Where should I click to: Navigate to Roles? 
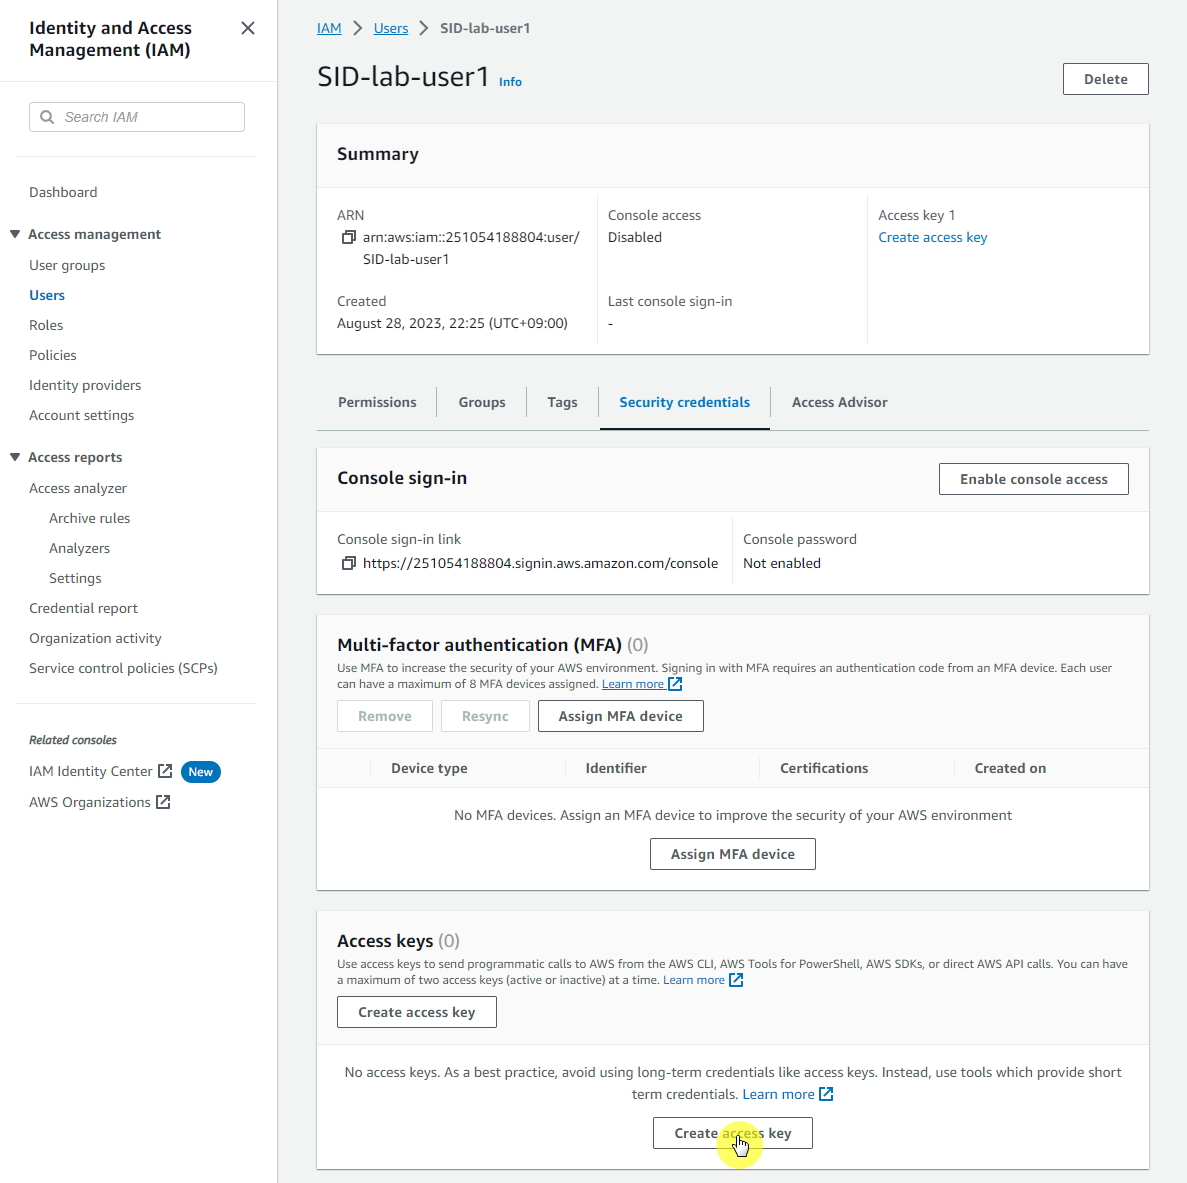(x=46, y=325)
